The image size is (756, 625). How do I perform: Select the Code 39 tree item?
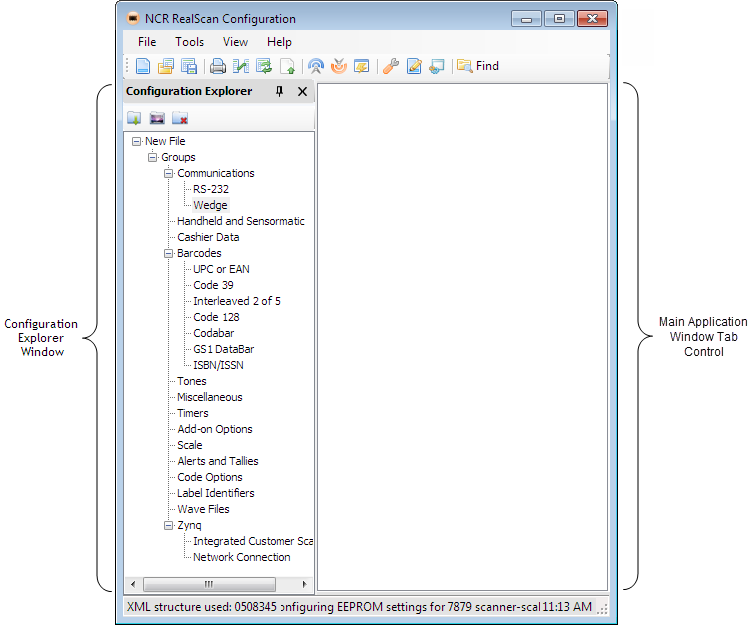(213, 285)
